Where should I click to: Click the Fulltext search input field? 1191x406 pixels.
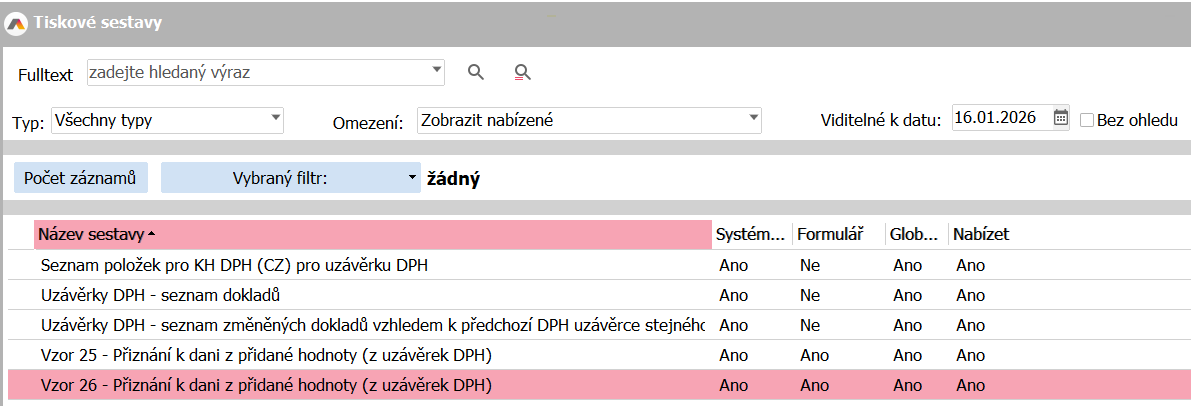pyautogui.click(x=258, y=72)
